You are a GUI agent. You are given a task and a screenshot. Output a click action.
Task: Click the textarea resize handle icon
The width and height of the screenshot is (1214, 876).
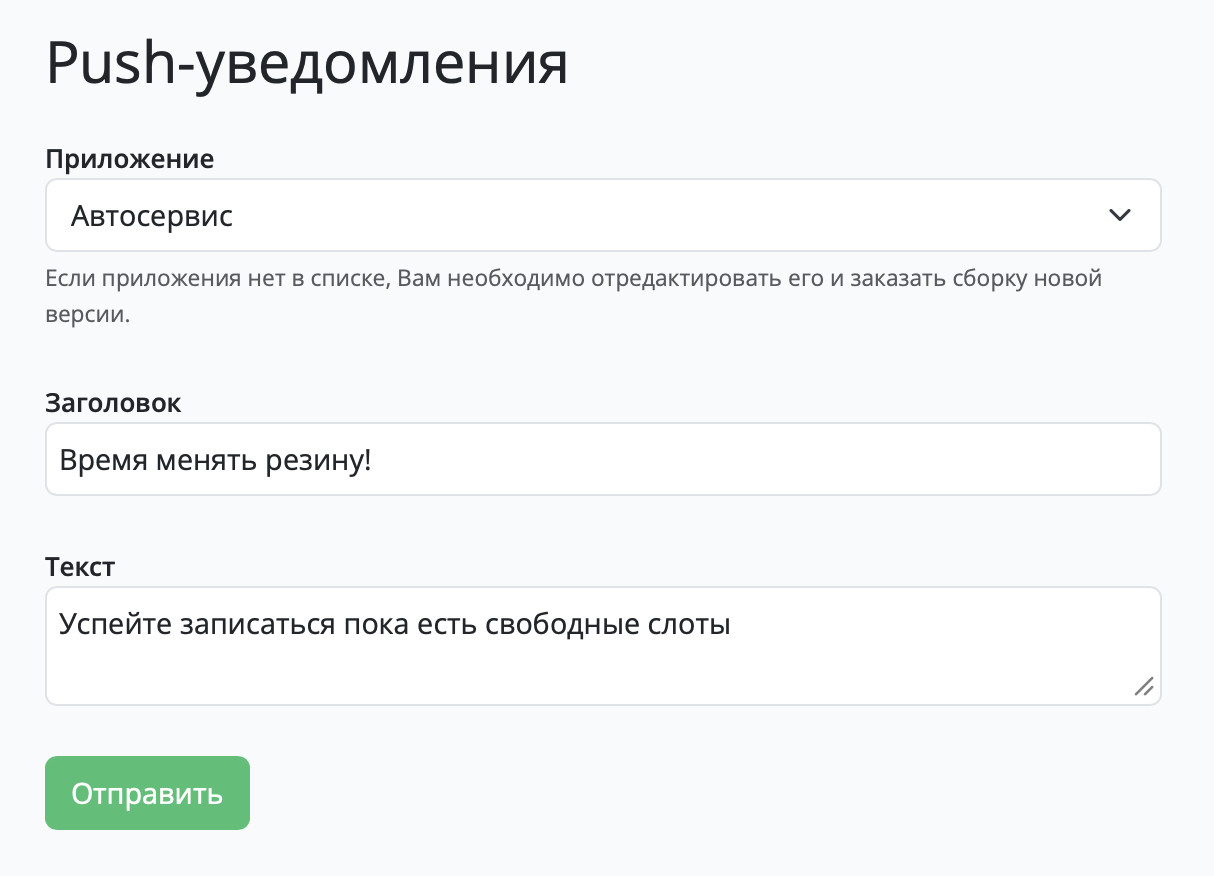[x=1144, y=686]
